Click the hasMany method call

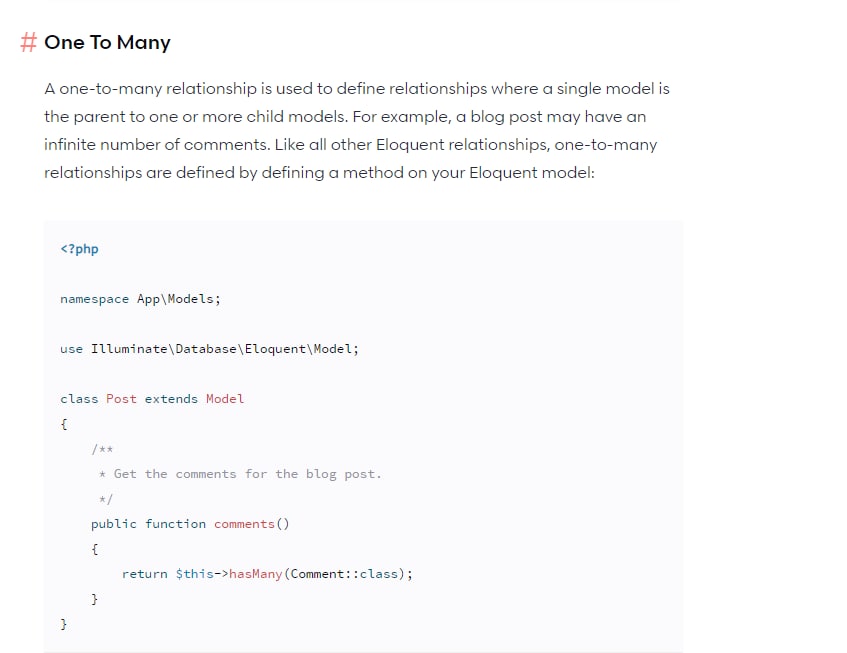tap(256, 574)
